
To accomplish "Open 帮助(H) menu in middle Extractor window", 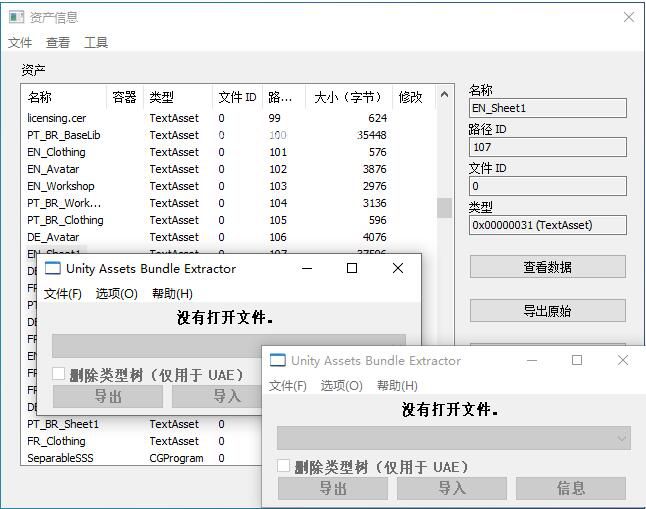I will click(x=172, y=294).
